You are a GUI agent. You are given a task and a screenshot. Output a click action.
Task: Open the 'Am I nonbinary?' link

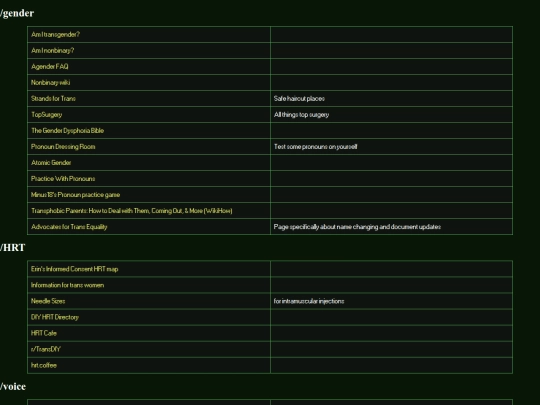point(53,51)
